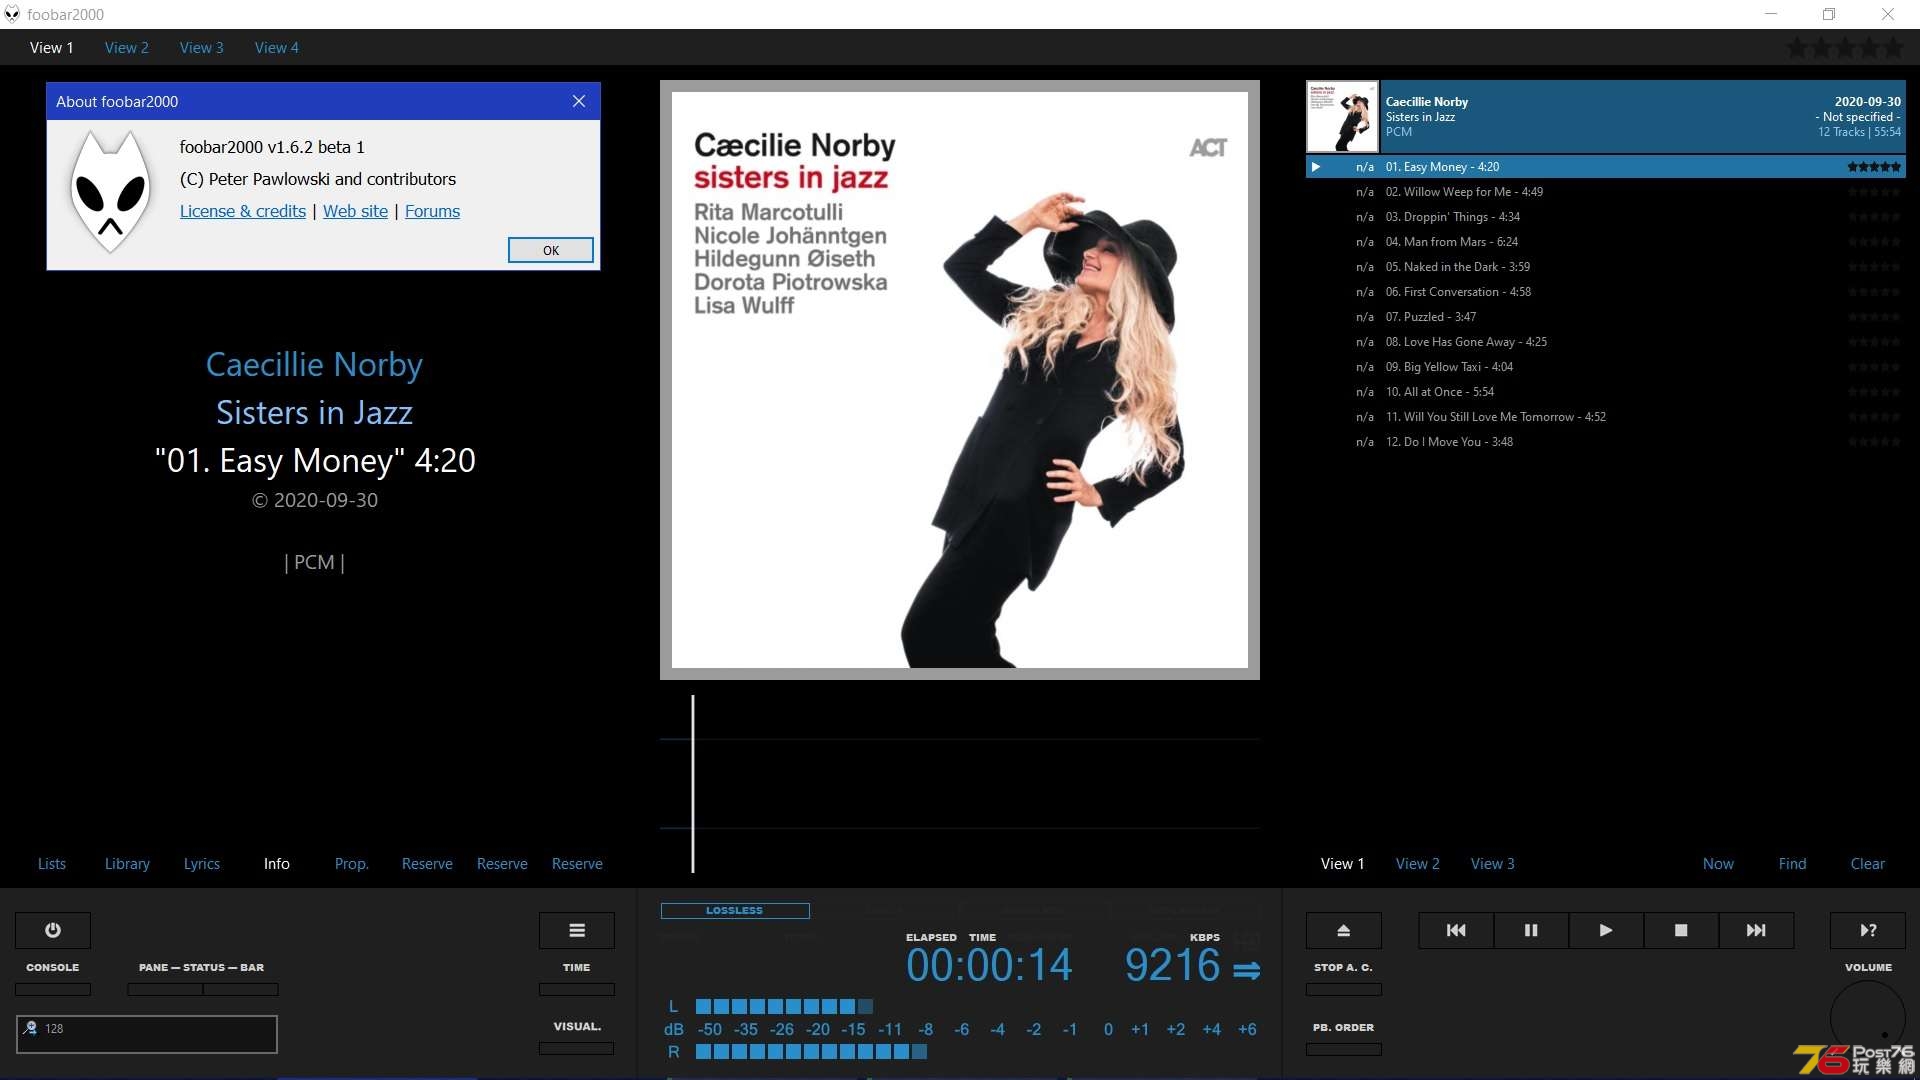Toggle the CONSOLE indicator bar

[x=53, y=989]
